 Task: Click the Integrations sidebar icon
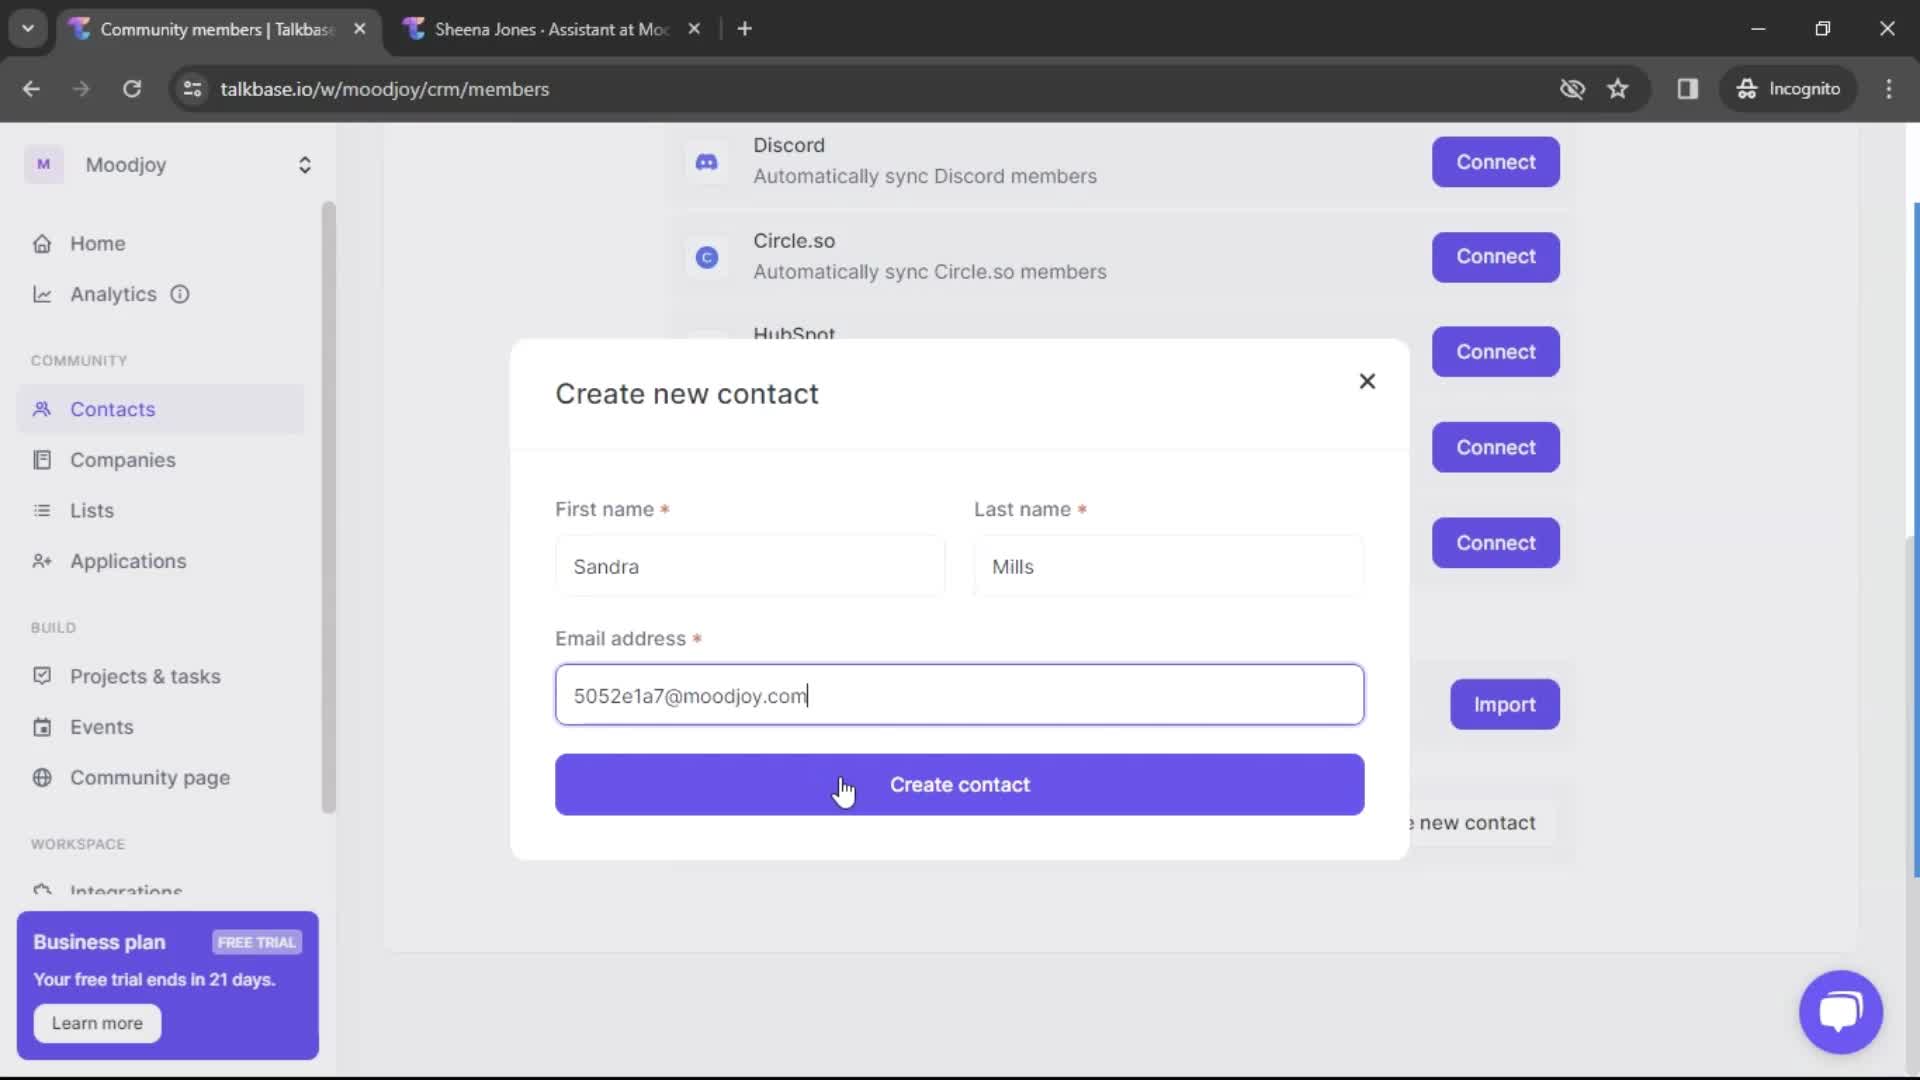tap(42, 891)
